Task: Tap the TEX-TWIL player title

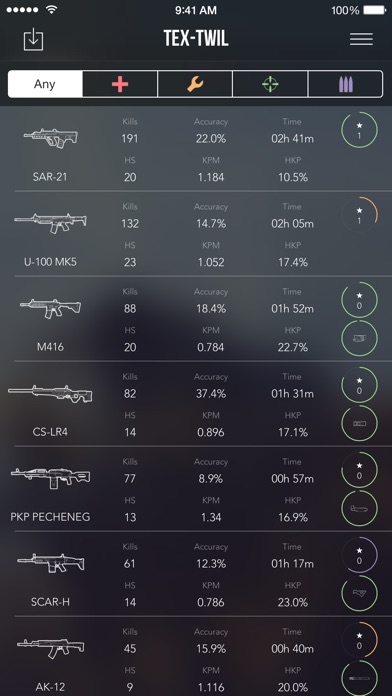Action: pos(196,39)
